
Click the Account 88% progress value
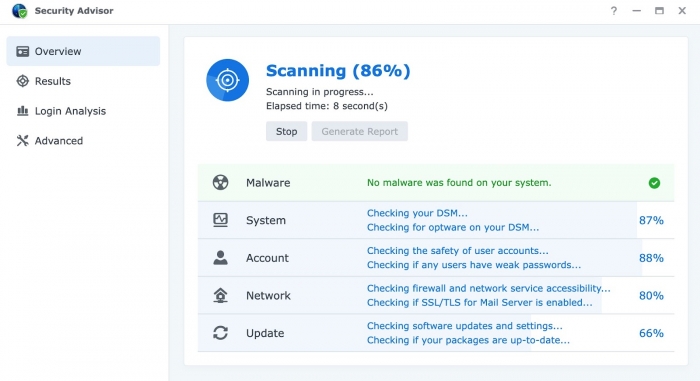[651, 258]
